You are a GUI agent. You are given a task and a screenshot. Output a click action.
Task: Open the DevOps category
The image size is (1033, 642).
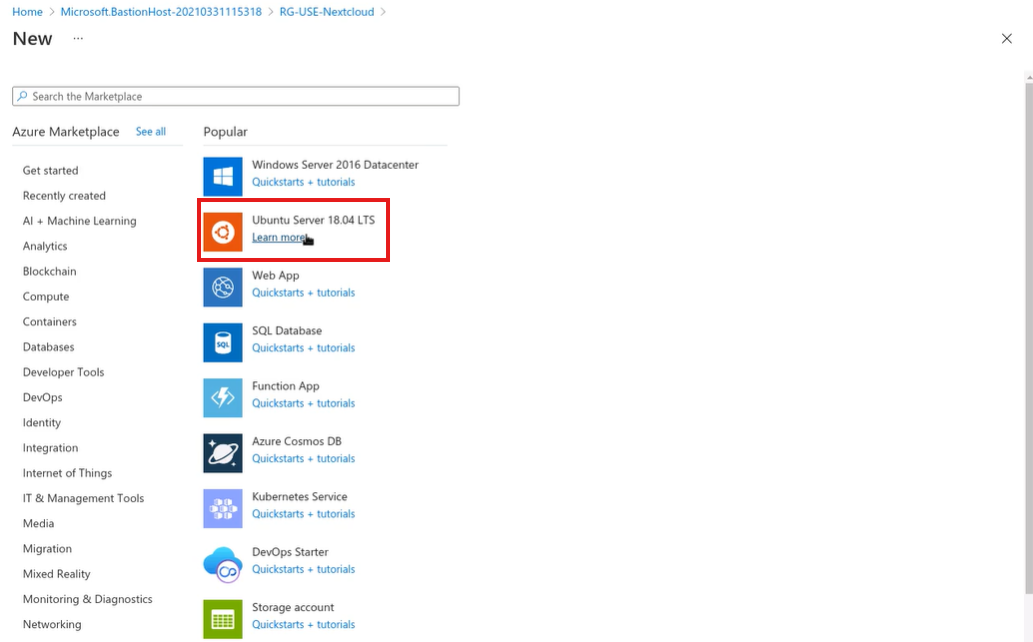click(x=43, y=397)
